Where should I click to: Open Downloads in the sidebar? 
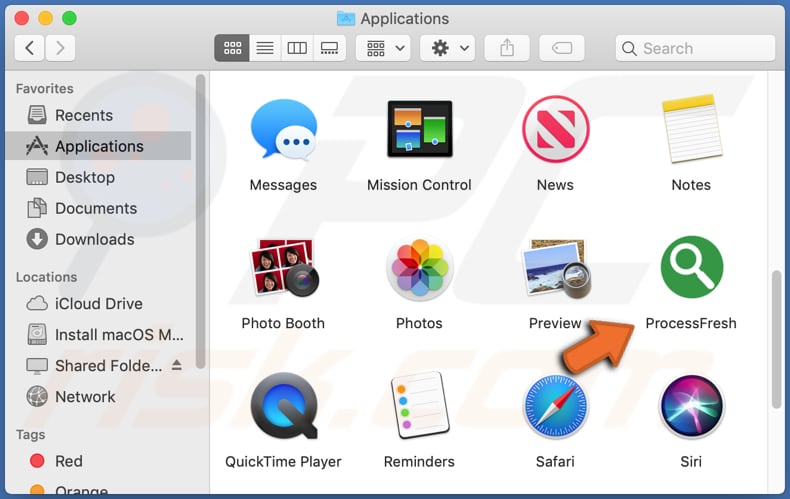pyautogui.click(x=98, y=239)
